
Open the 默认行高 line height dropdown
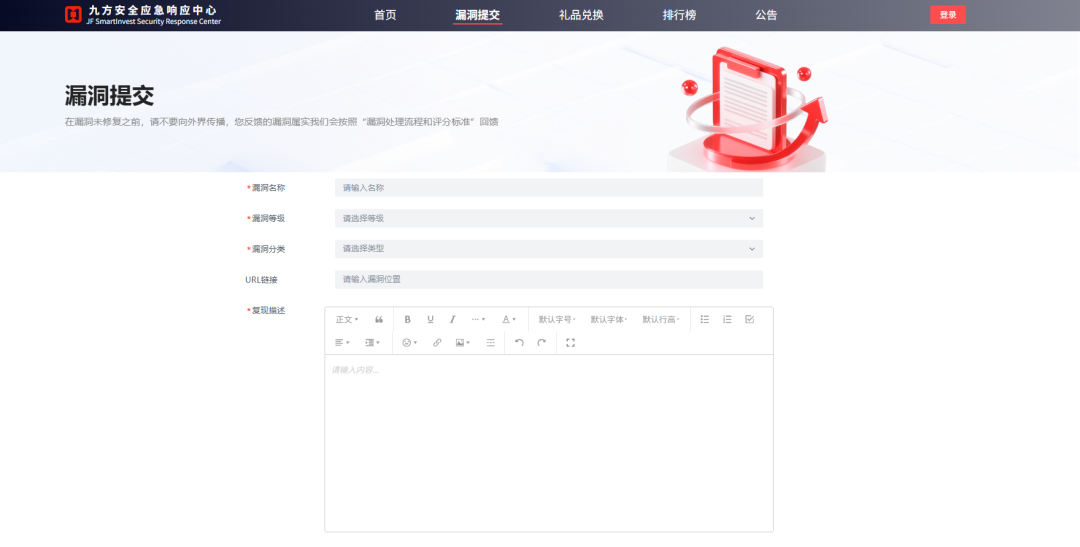click(661, 320)
